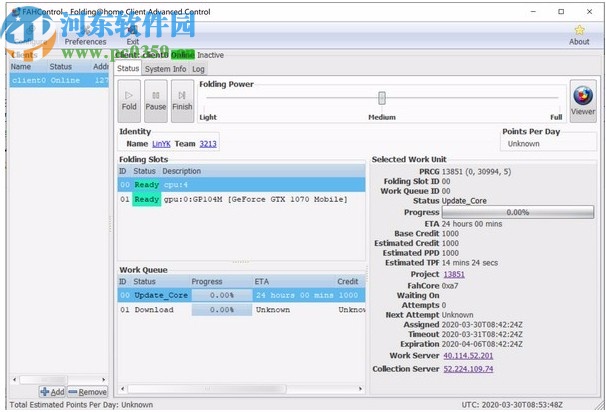Select work queue item 01 Download
Viewport: 606px width, 412px height.
(x=242, y=310)
